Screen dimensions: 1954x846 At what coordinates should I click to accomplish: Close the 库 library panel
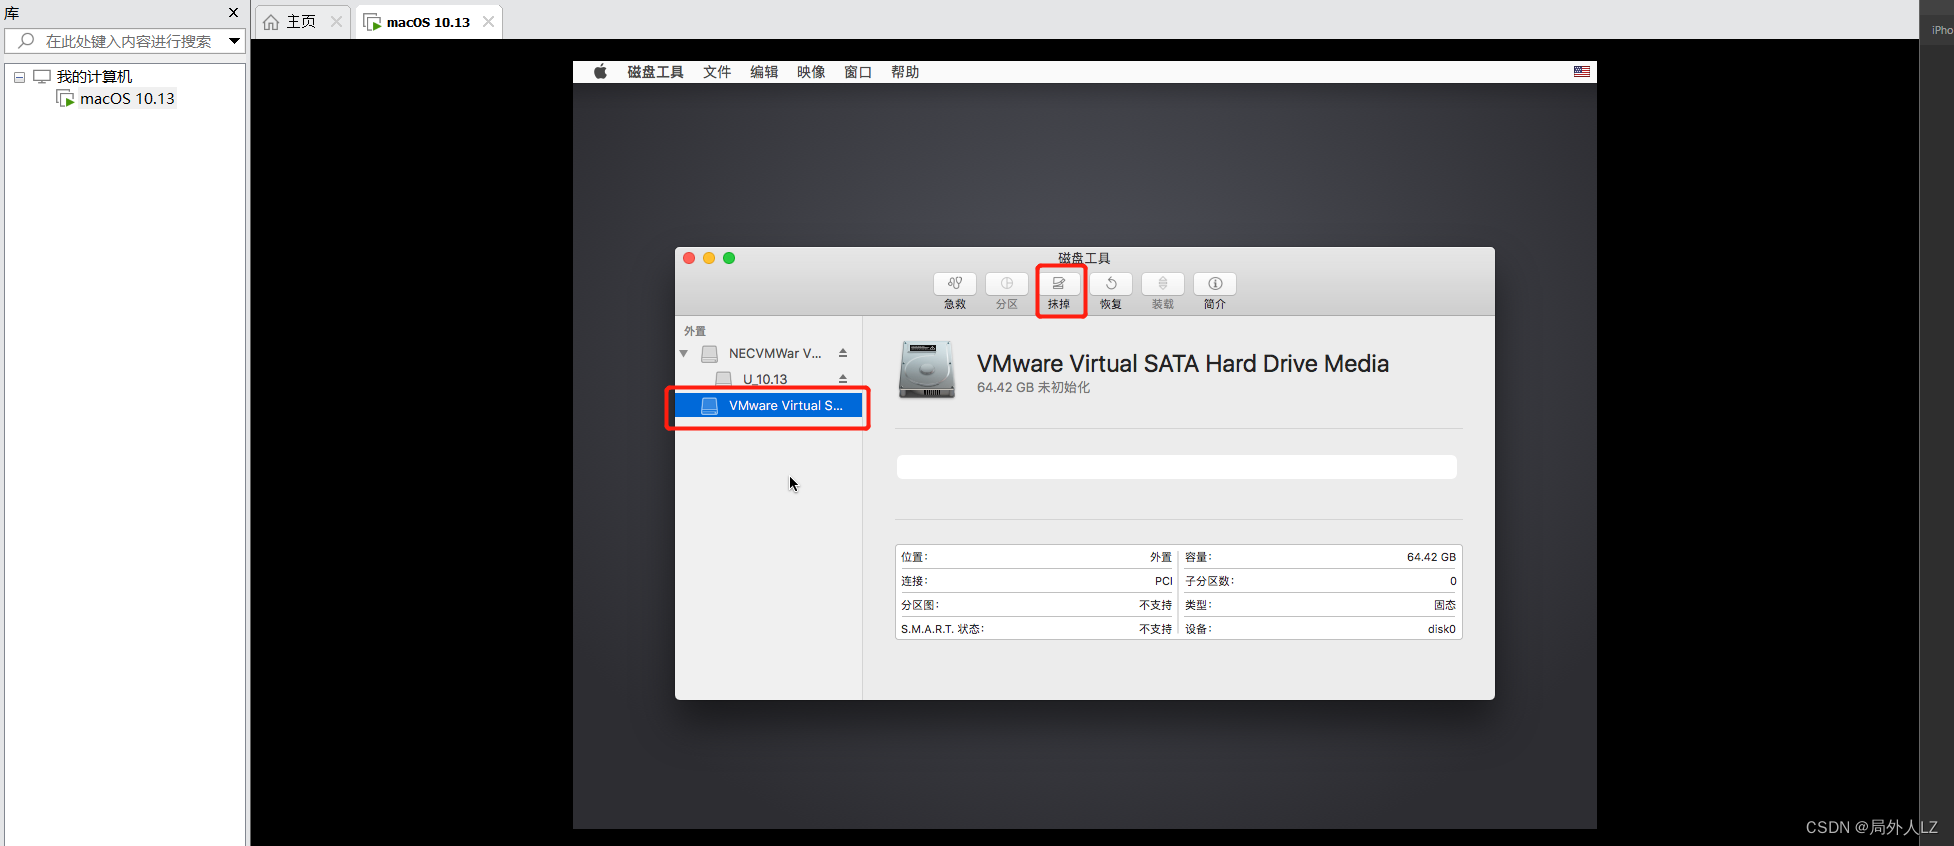[x=233, y=13]
